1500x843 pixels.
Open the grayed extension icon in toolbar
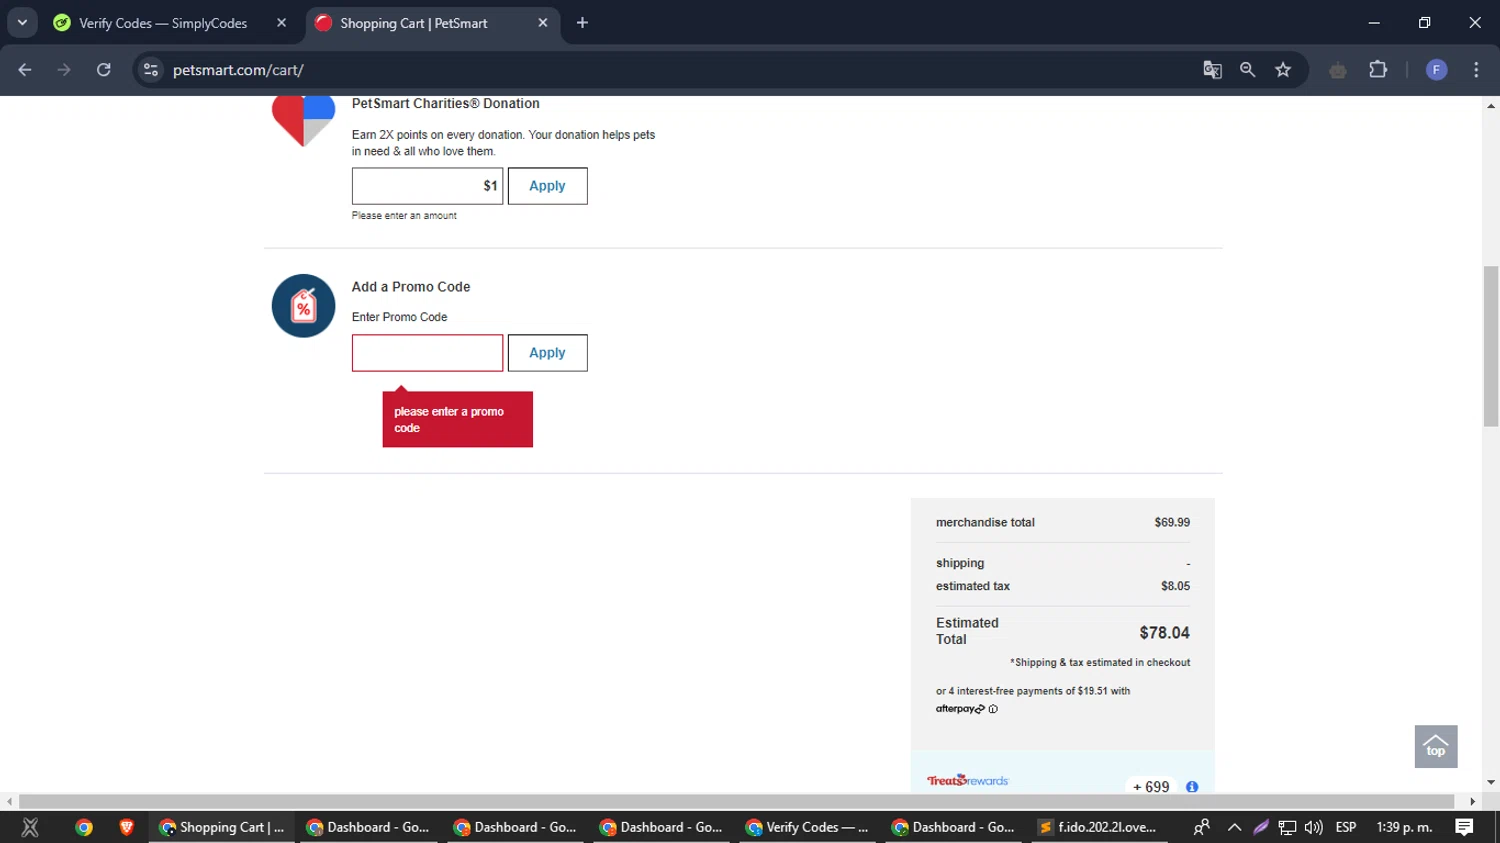coord(1338,70)
